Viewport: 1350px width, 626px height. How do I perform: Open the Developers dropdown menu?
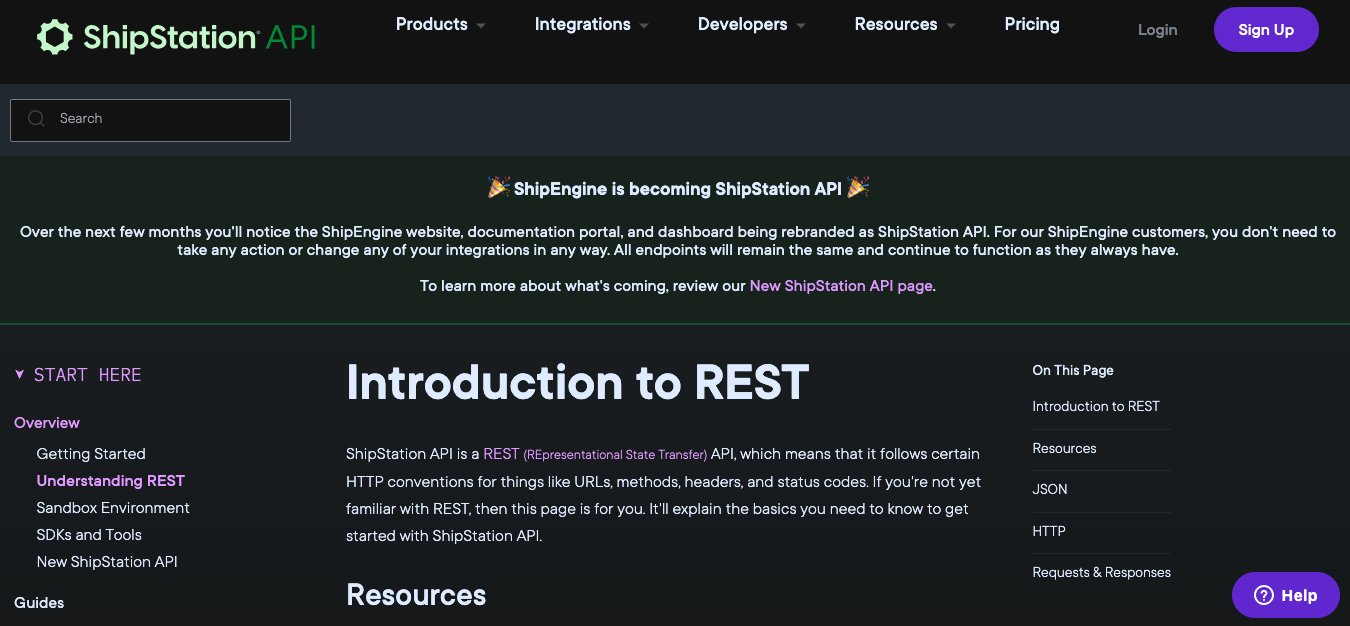[751, 25]
